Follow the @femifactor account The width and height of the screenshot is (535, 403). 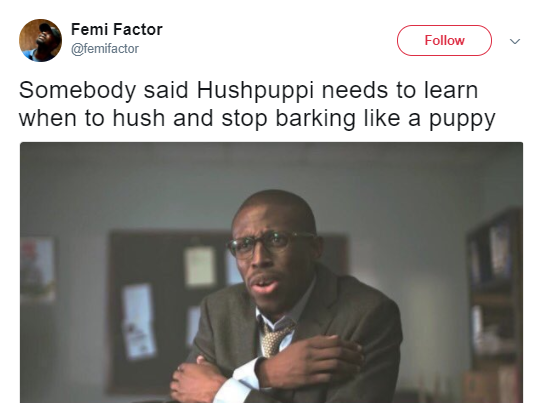point(444,40)
